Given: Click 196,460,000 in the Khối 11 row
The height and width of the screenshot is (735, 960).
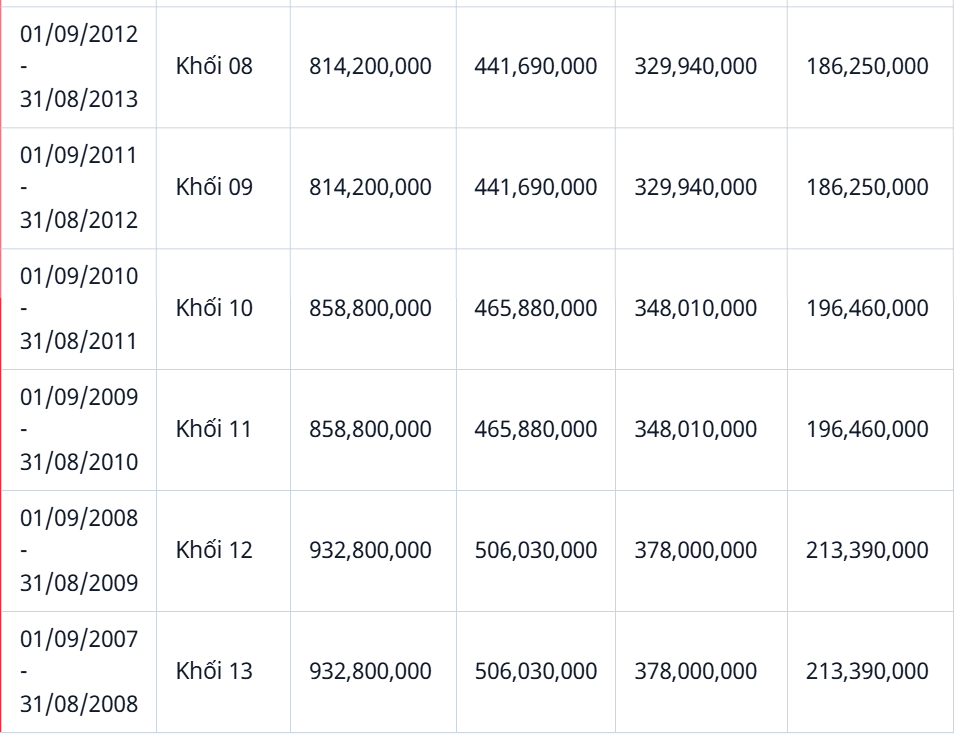Looking at the screenshot, I should [x=867, y=429].
